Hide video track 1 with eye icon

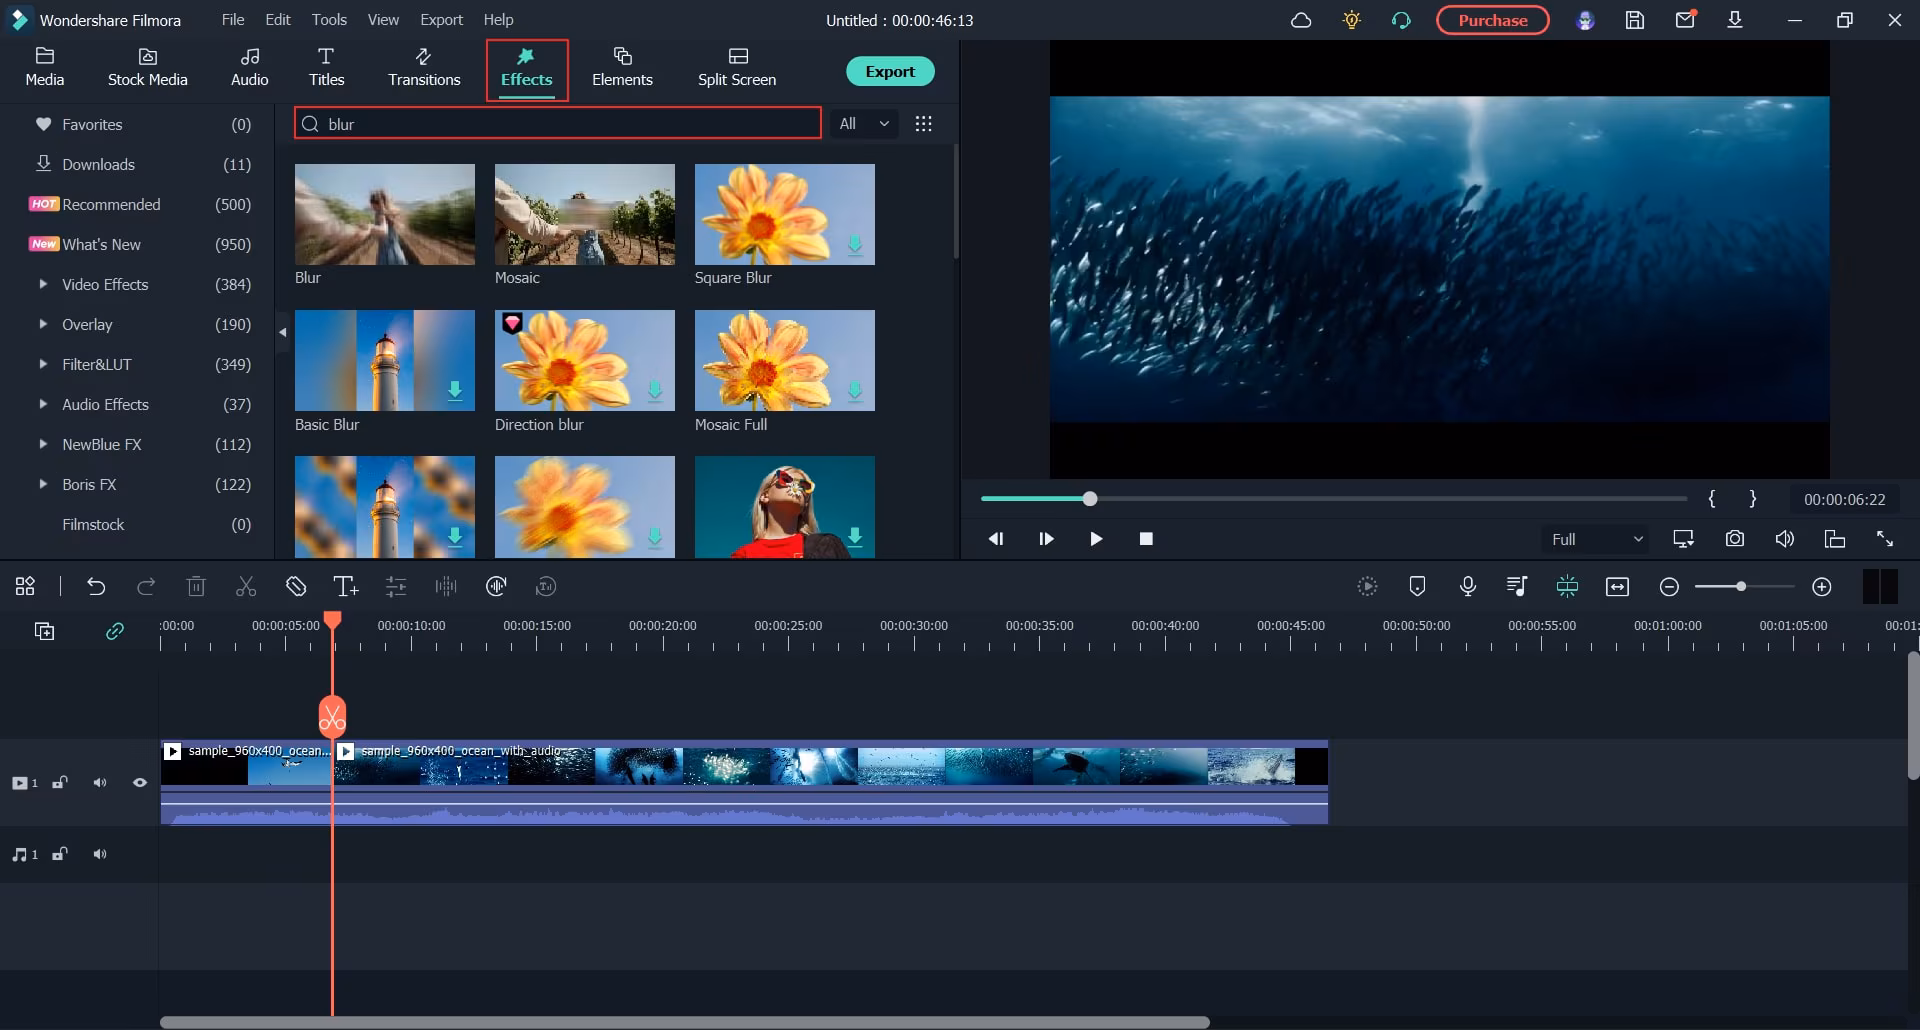pyautogui.click(x=140, y=783)
